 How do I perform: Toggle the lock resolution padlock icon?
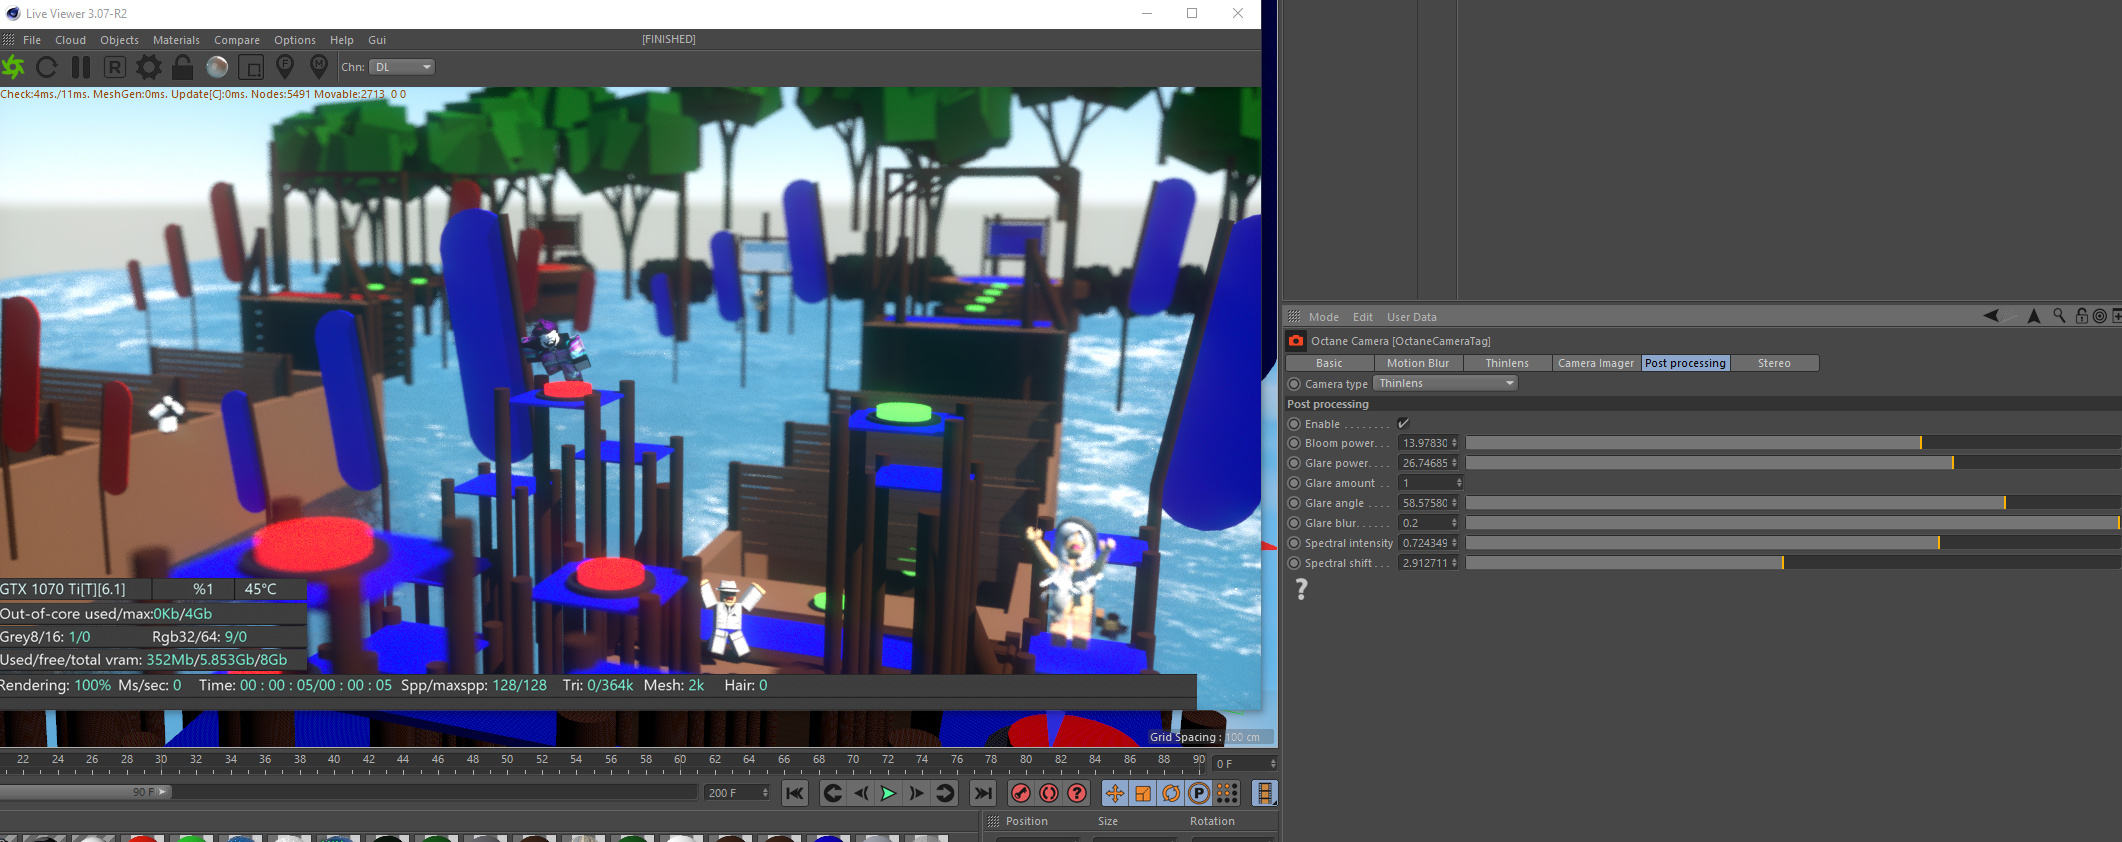182,67
